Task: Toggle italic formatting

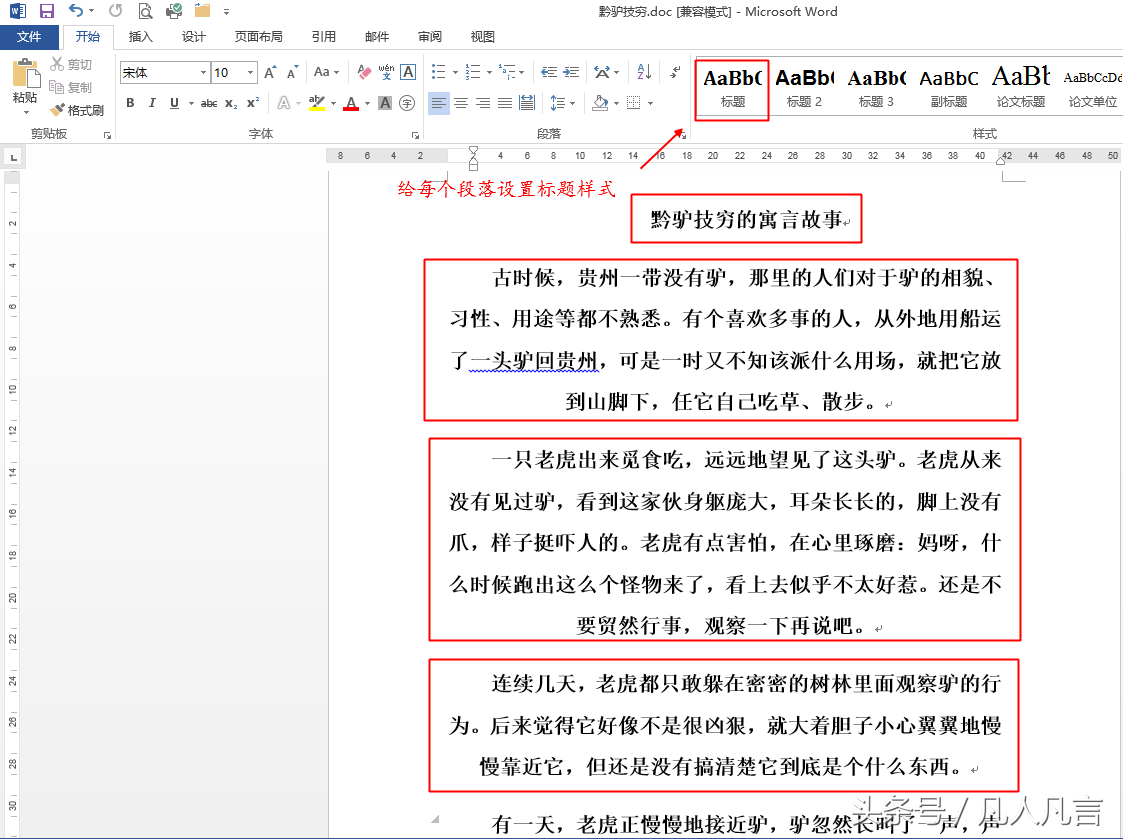Action: tap(152, 103)
